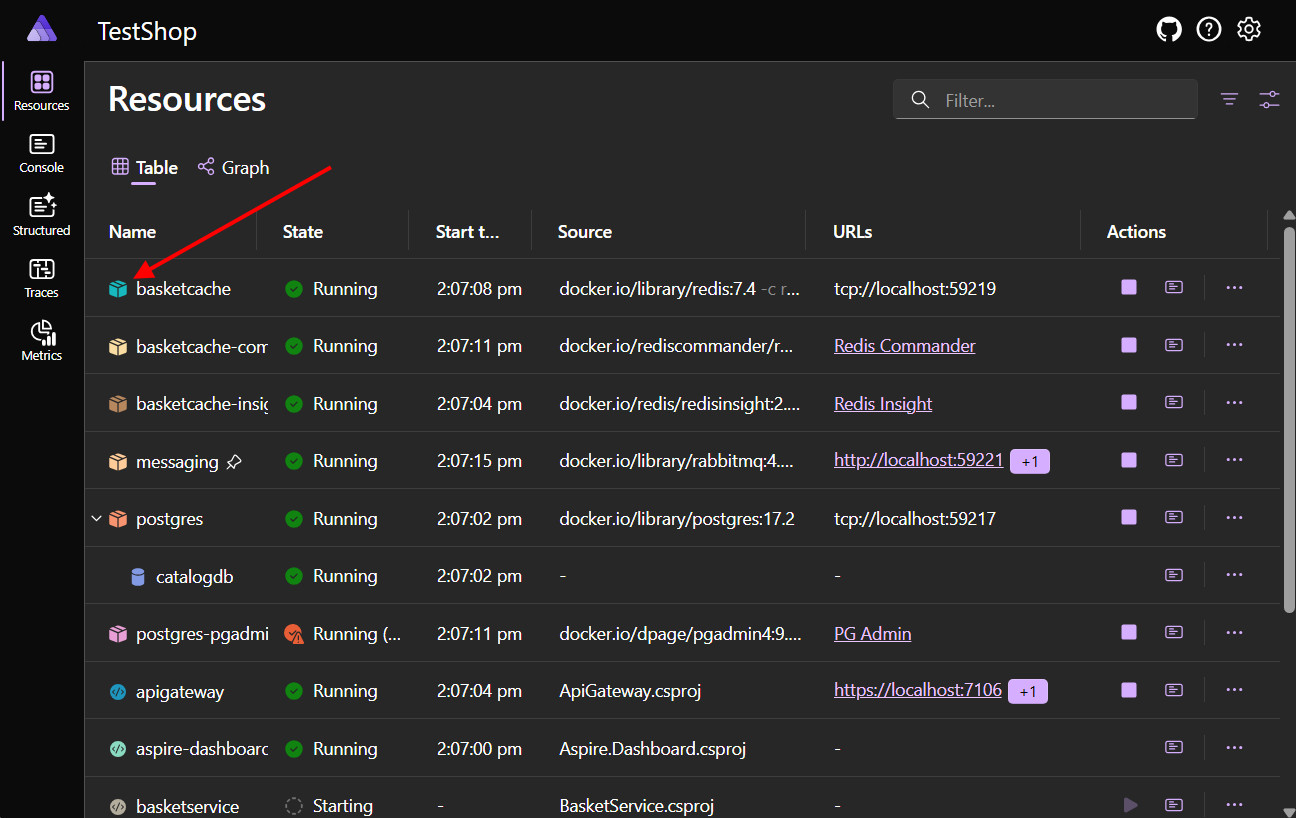Click inside the Filter search field
Image resolution: width=1296 pixels, height=818 pixels.
pos(1045,99)
